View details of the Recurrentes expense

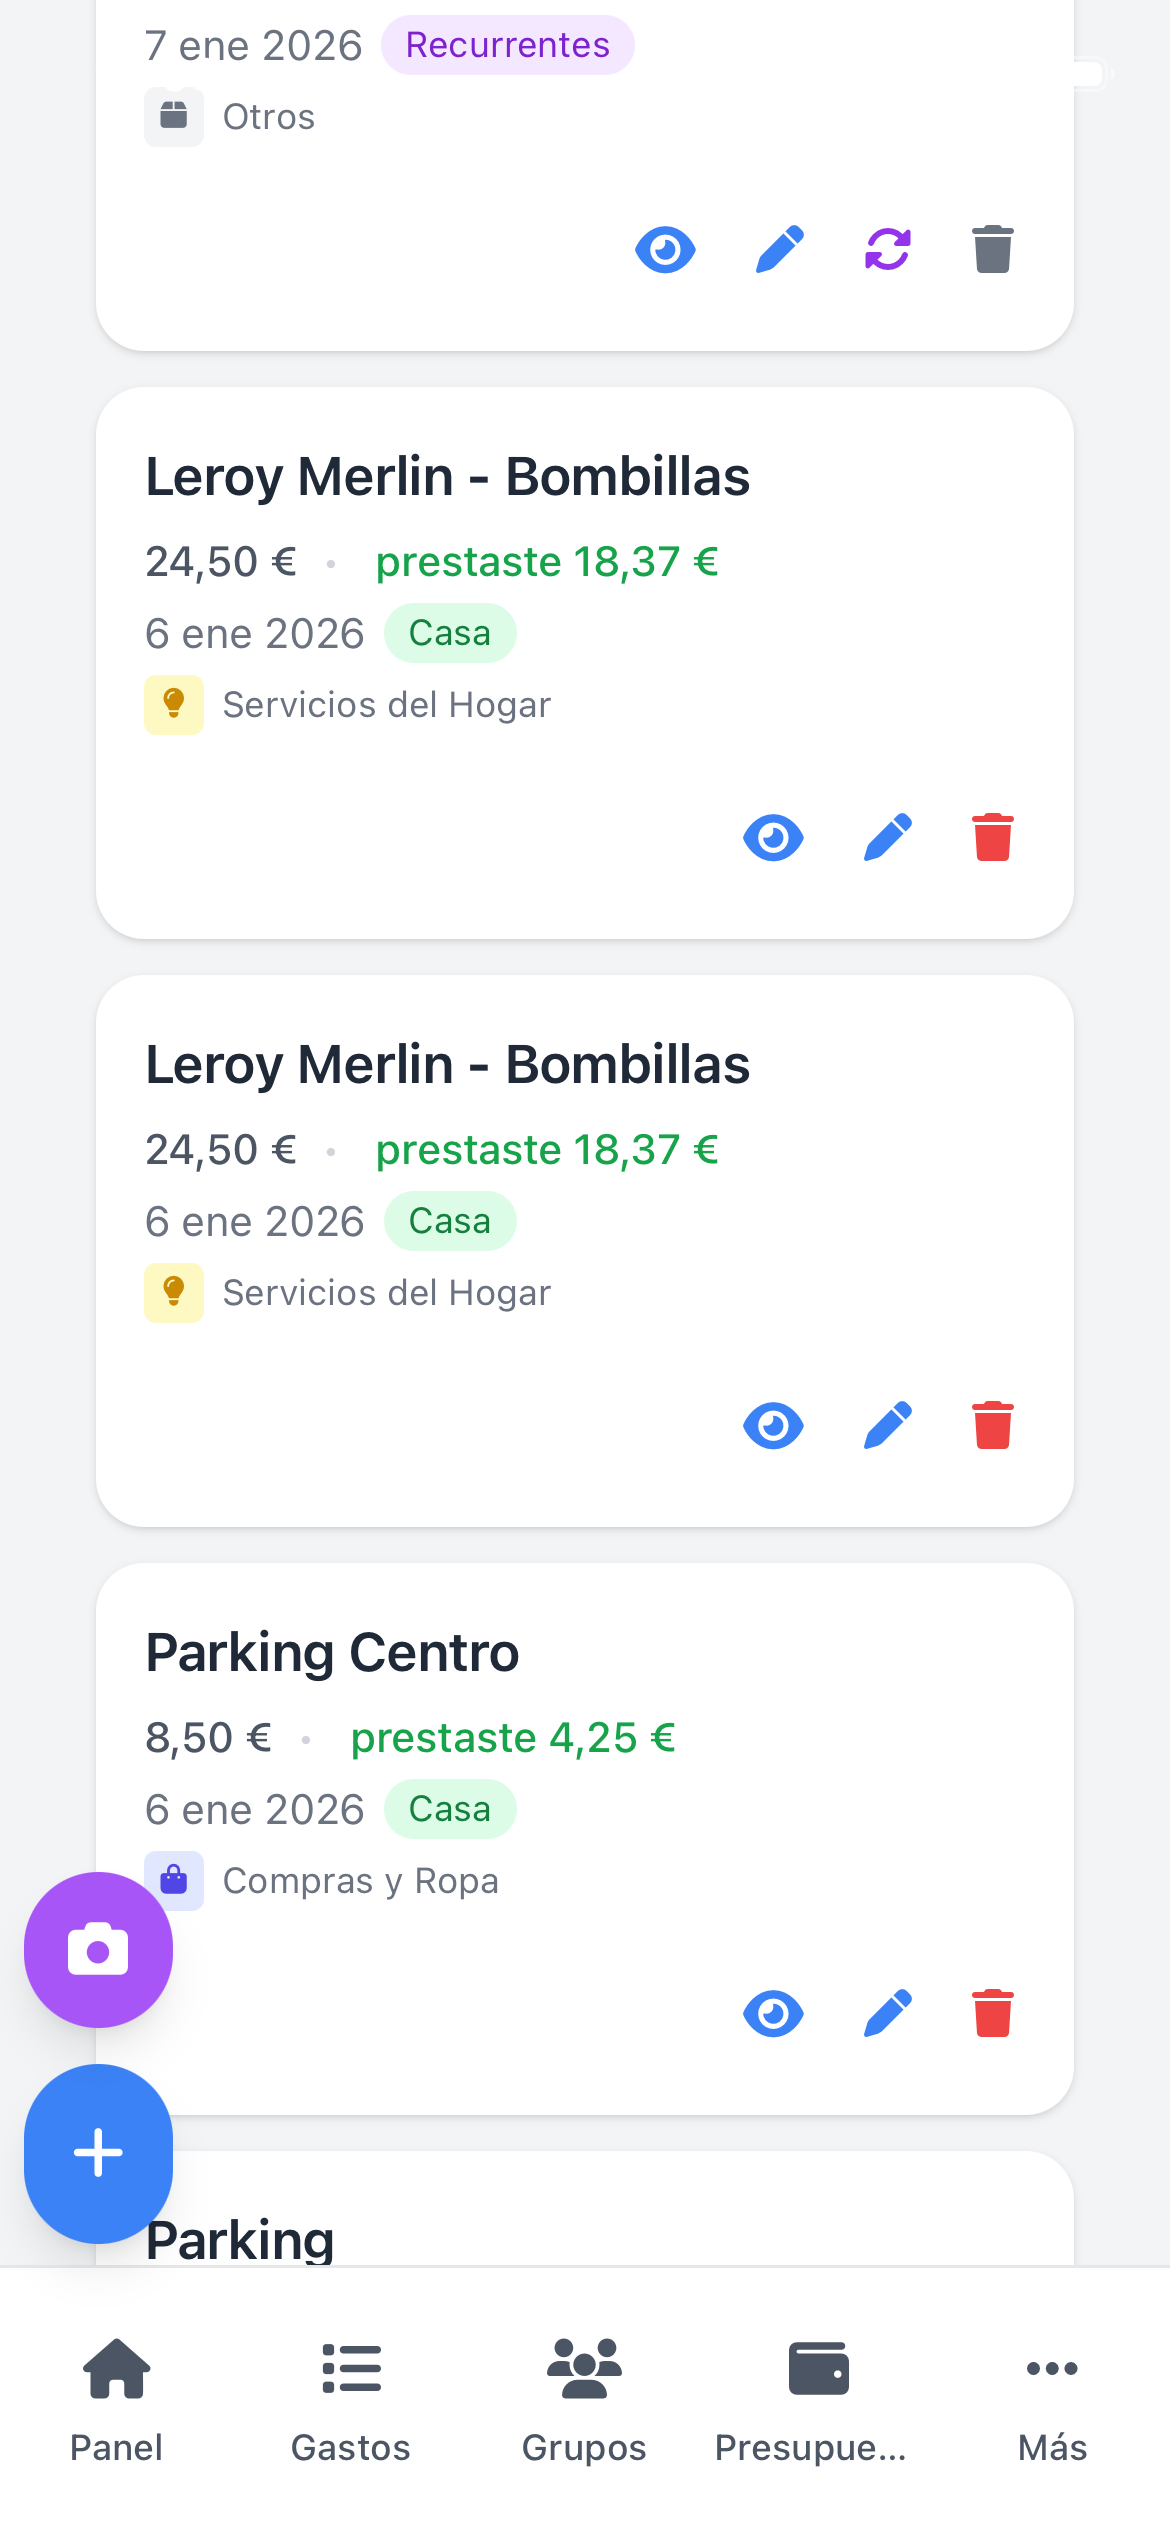665,249
